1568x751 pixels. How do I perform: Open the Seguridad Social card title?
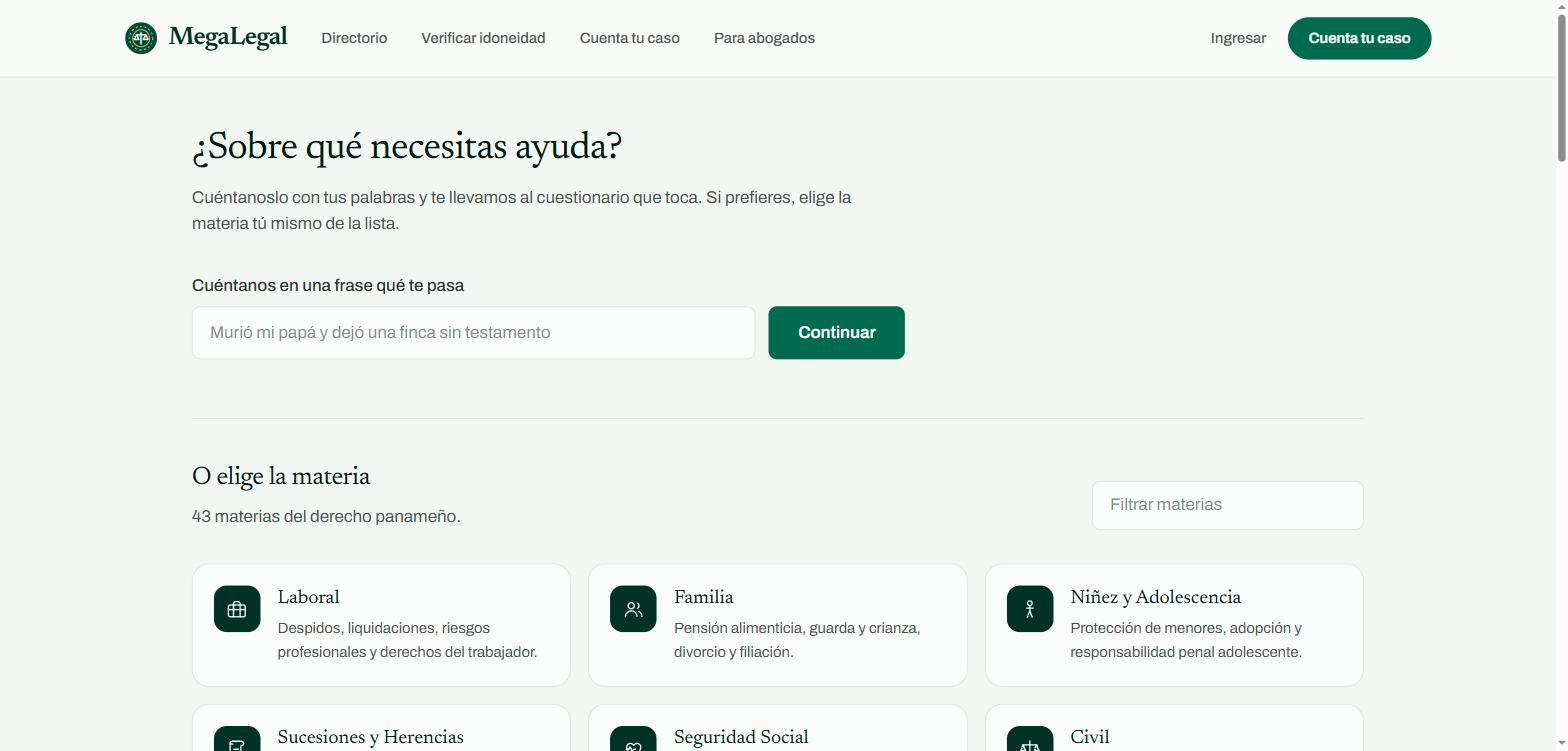tap(741, 737)
